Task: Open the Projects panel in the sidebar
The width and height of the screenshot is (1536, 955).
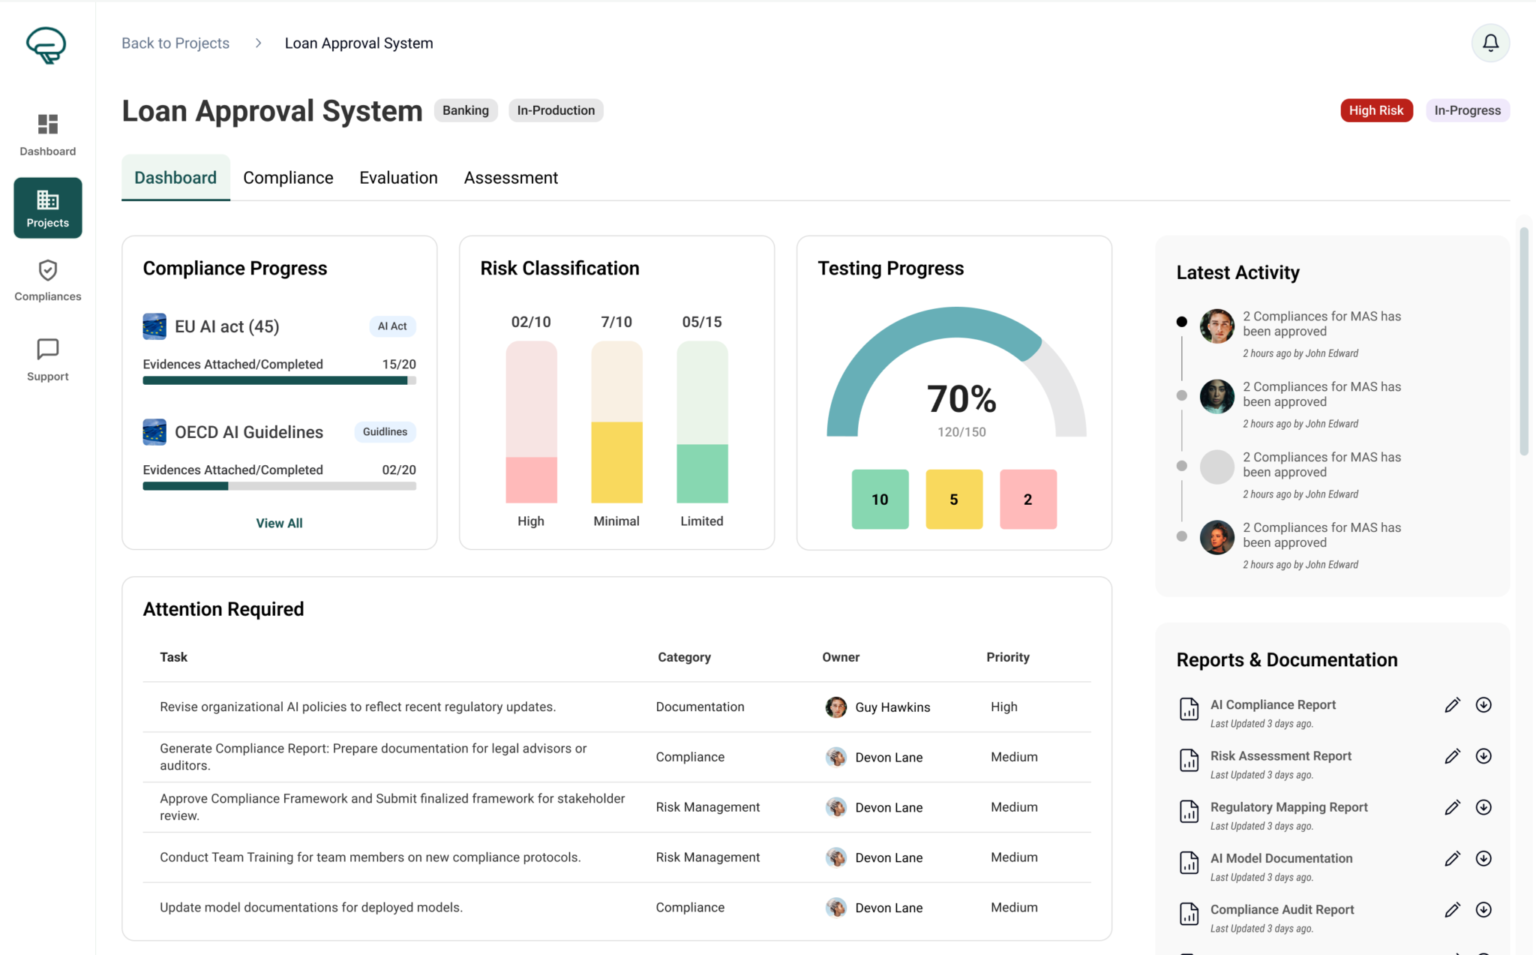Action: (x=47, y=207)
